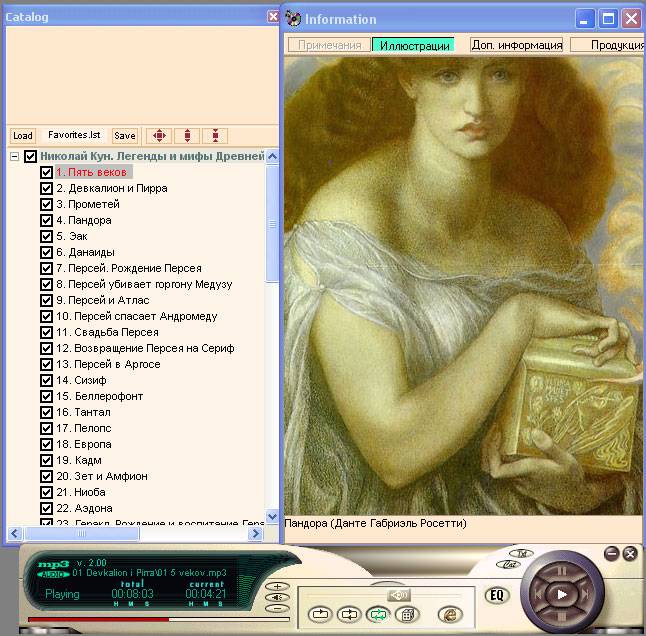646x636 pixels.
Task: Select track '22. Аэдона'
Action: (84, 508)
